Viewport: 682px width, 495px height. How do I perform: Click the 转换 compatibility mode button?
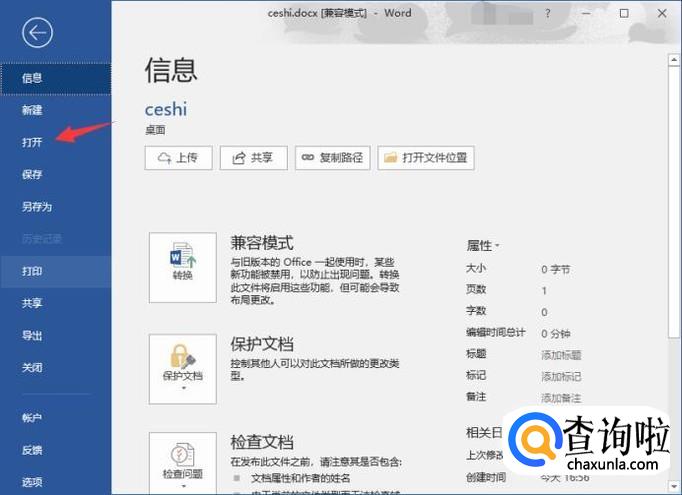(183, 267)
